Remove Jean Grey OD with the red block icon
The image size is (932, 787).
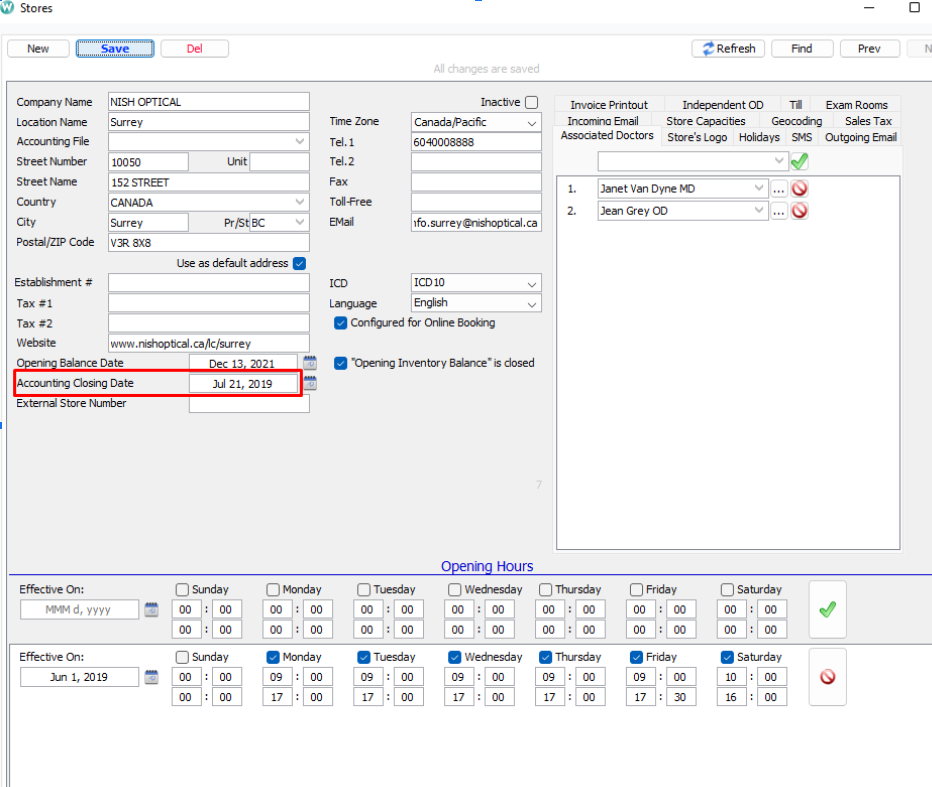(x=799, y=210)
